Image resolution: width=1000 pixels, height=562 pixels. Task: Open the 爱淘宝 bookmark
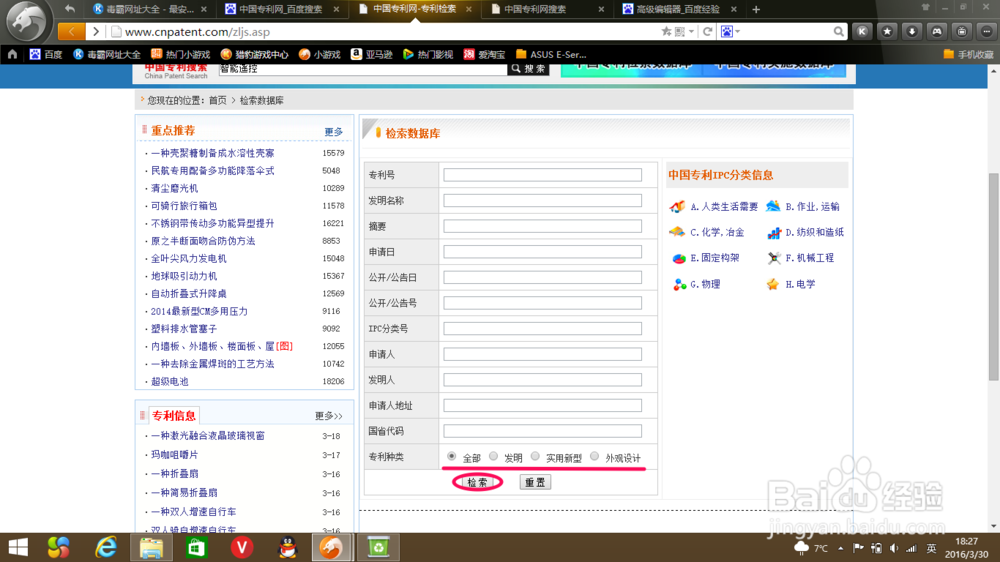[485, 54]
